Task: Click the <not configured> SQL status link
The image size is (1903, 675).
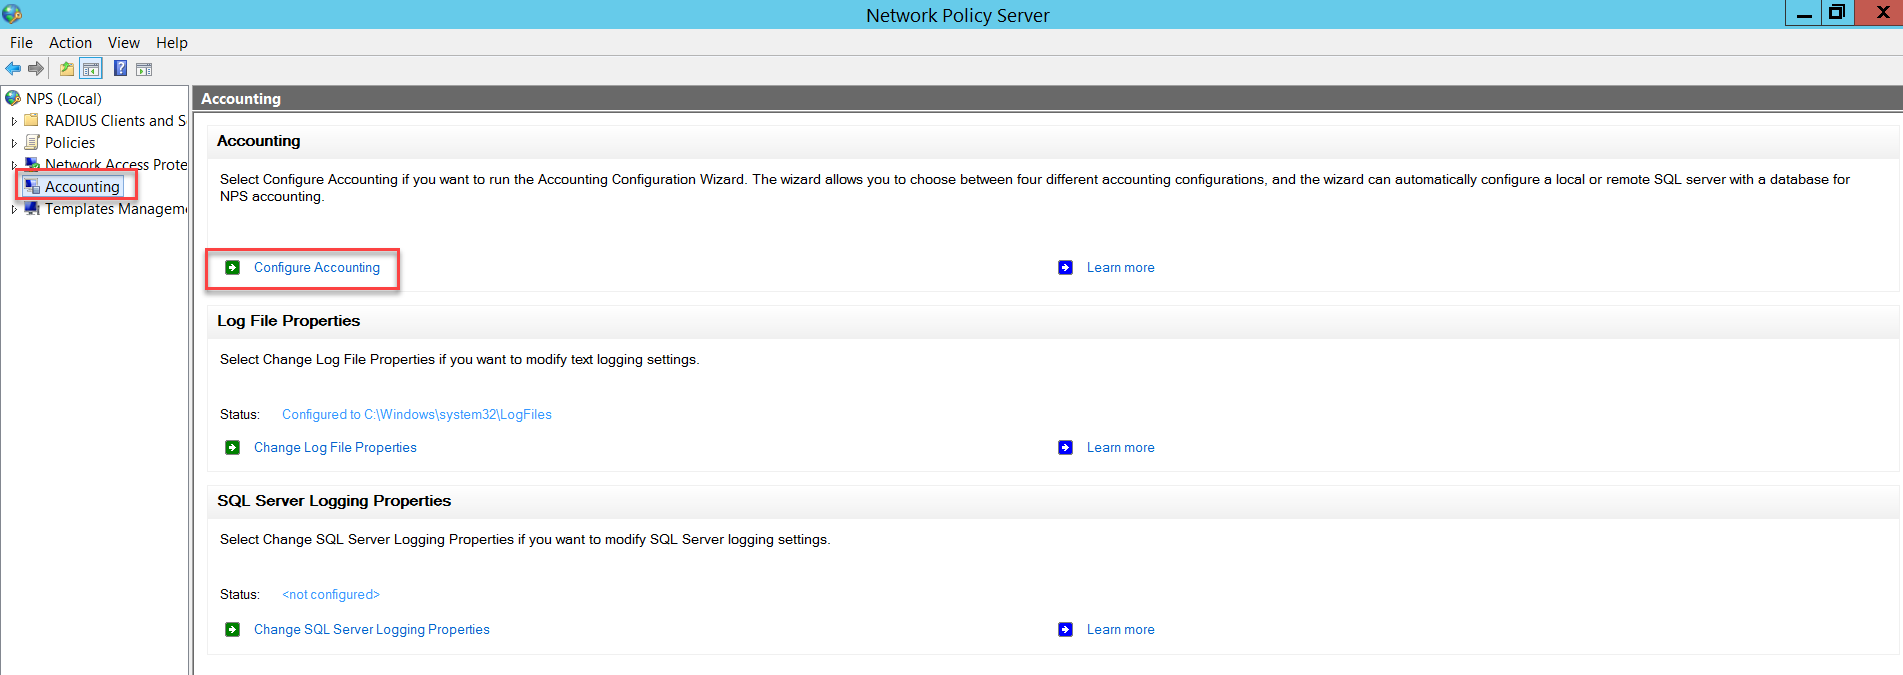Action: click(331, 594)
